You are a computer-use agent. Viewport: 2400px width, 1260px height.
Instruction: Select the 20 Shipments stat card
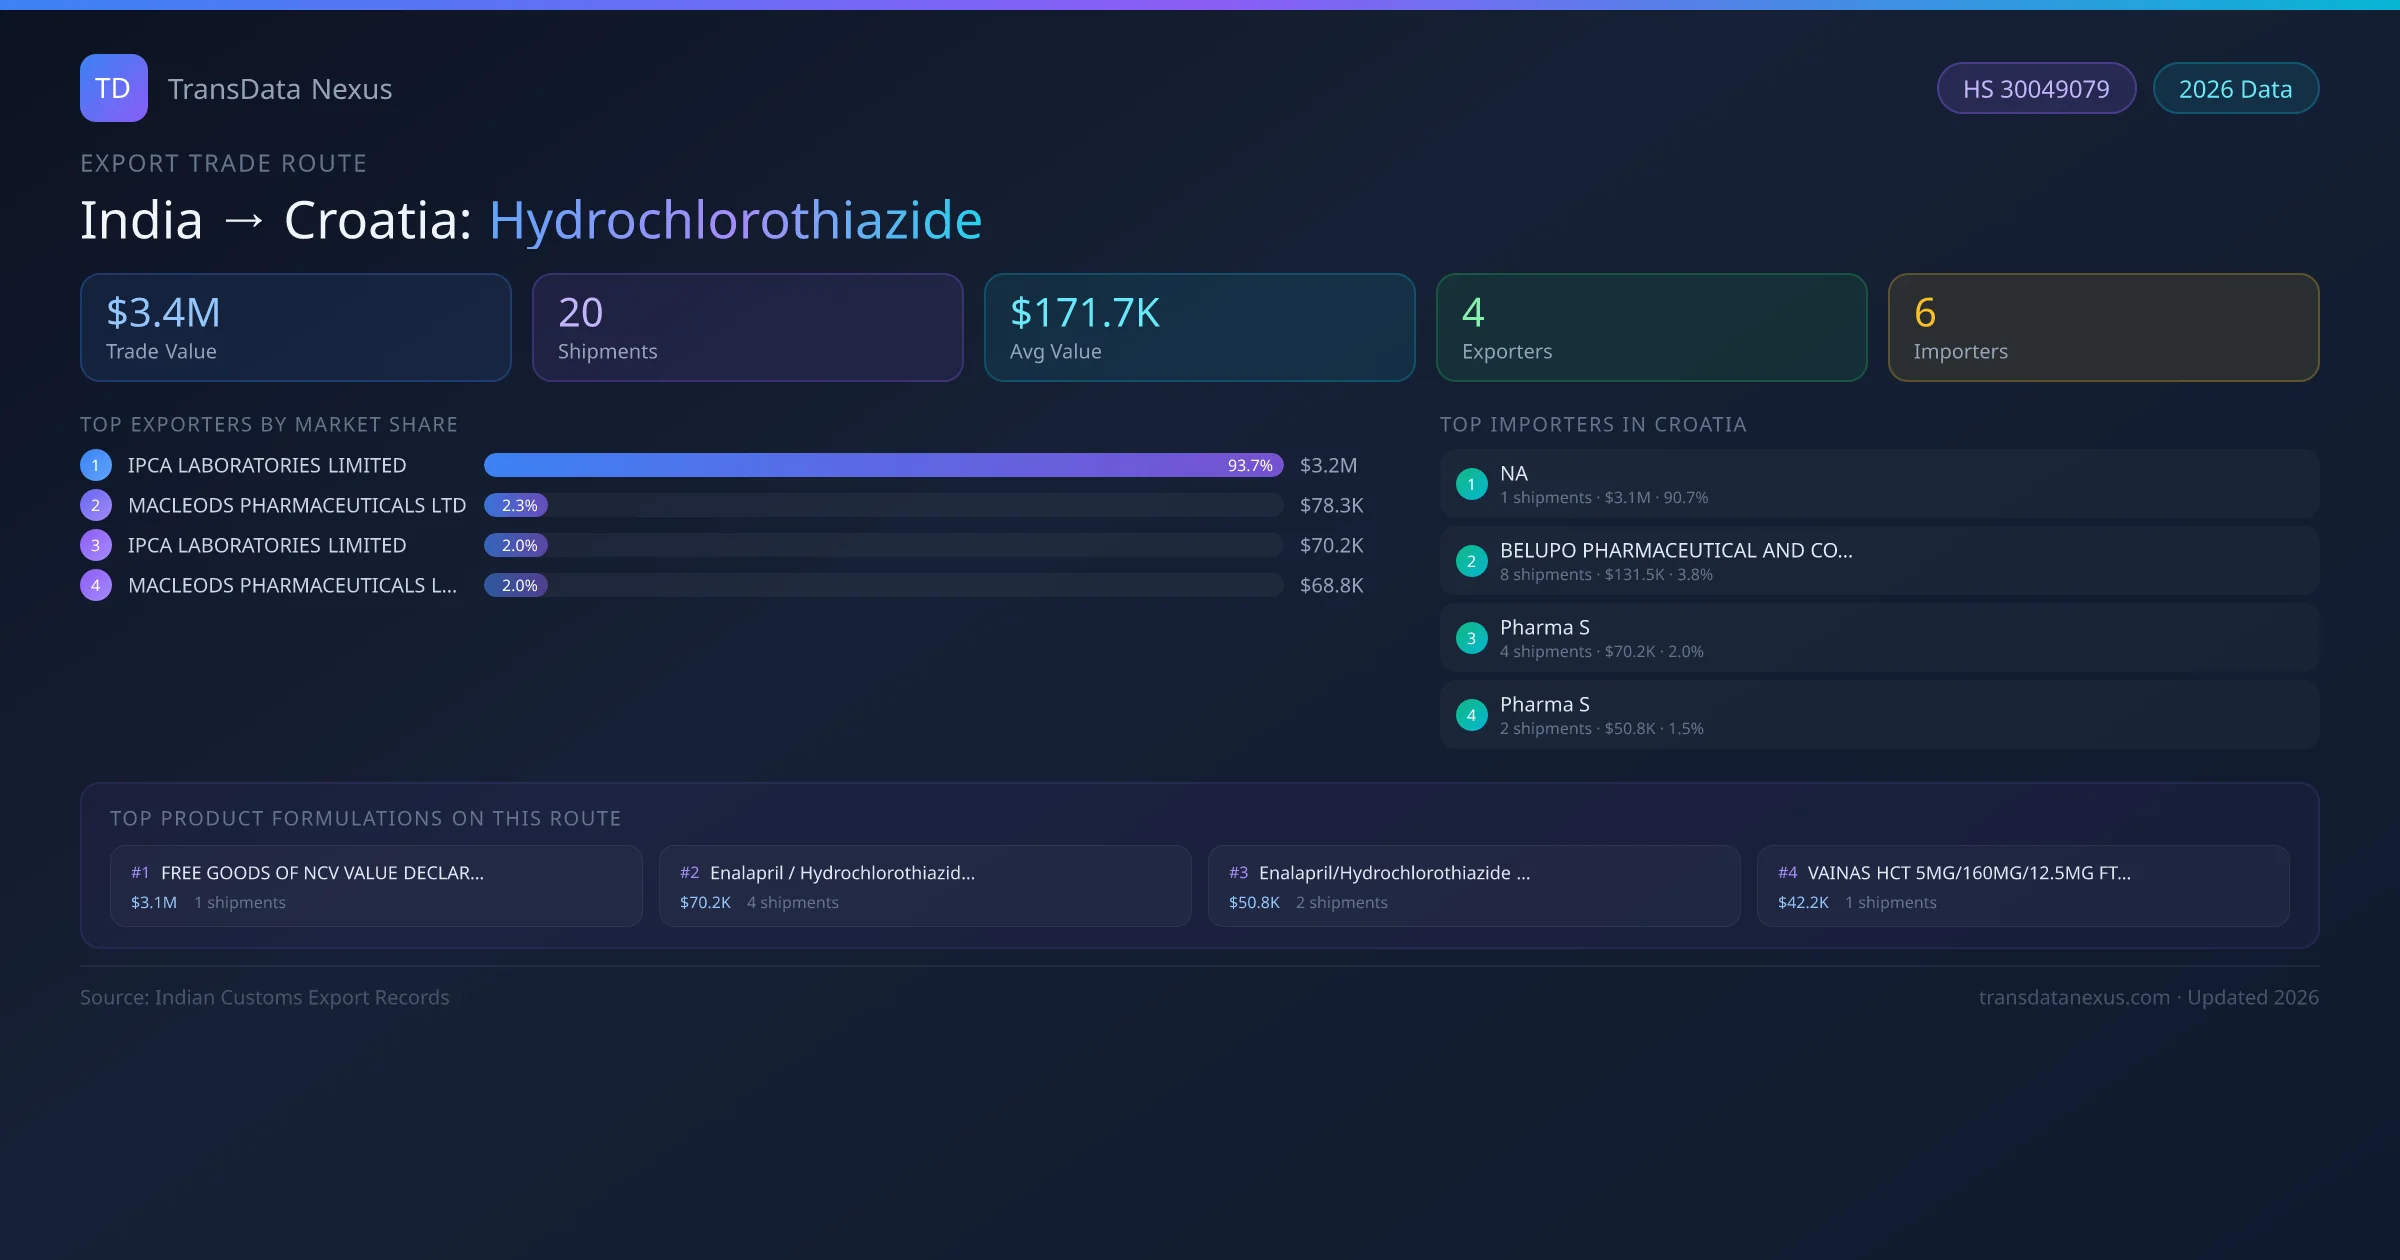(x=747, y=327)
